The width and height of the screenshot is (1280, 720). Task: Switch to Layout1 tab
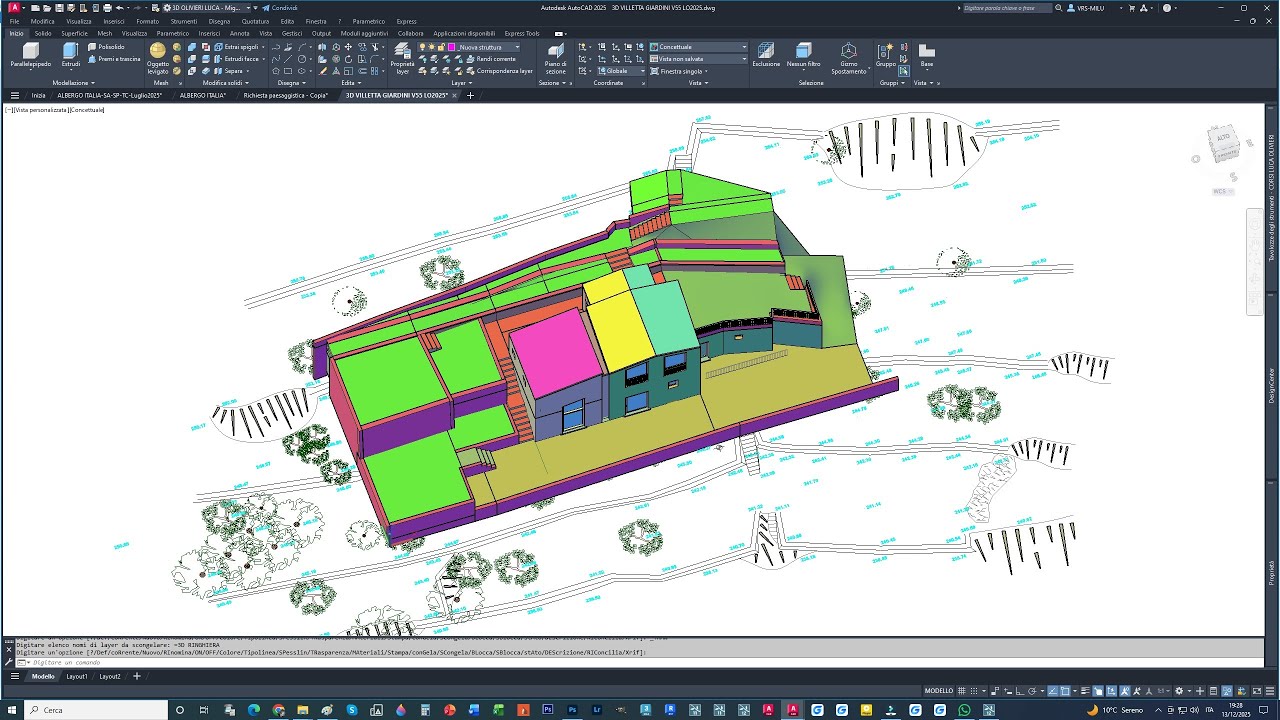click(x=77, y=676)
